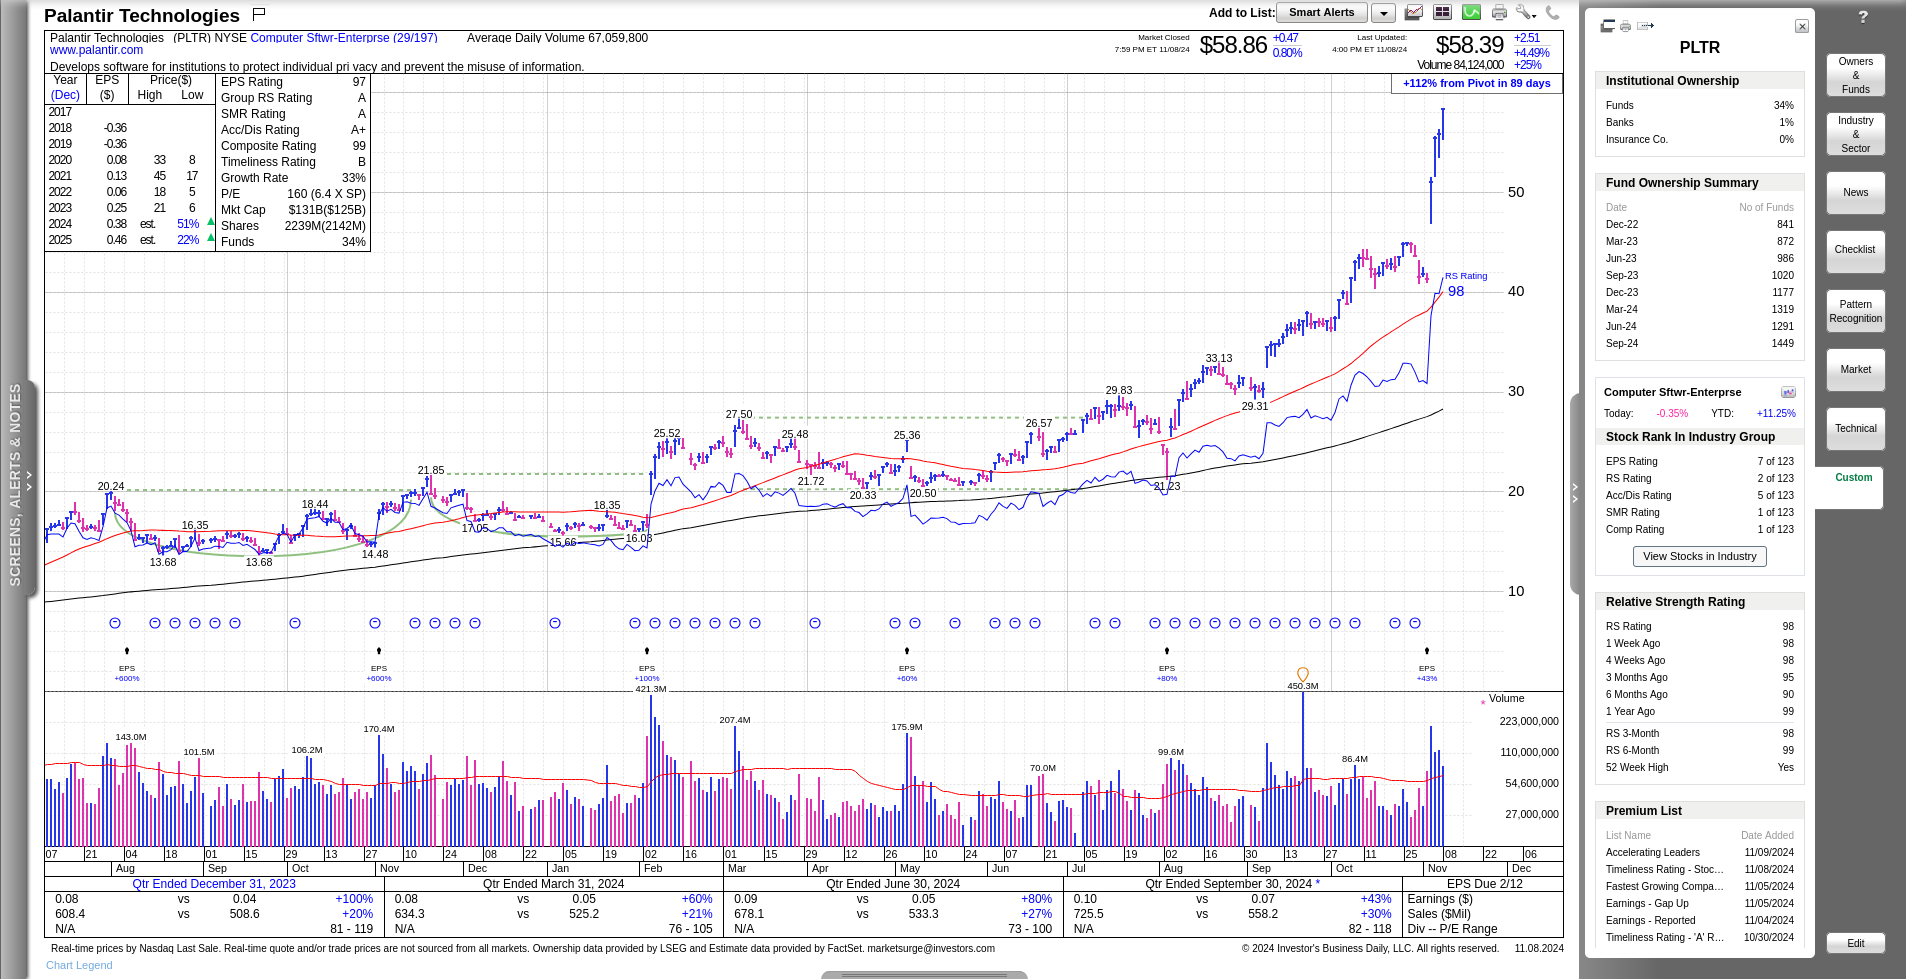Select Accelerating Leaders in Premium List
1906x979 pixels.
pos(1699,852)
